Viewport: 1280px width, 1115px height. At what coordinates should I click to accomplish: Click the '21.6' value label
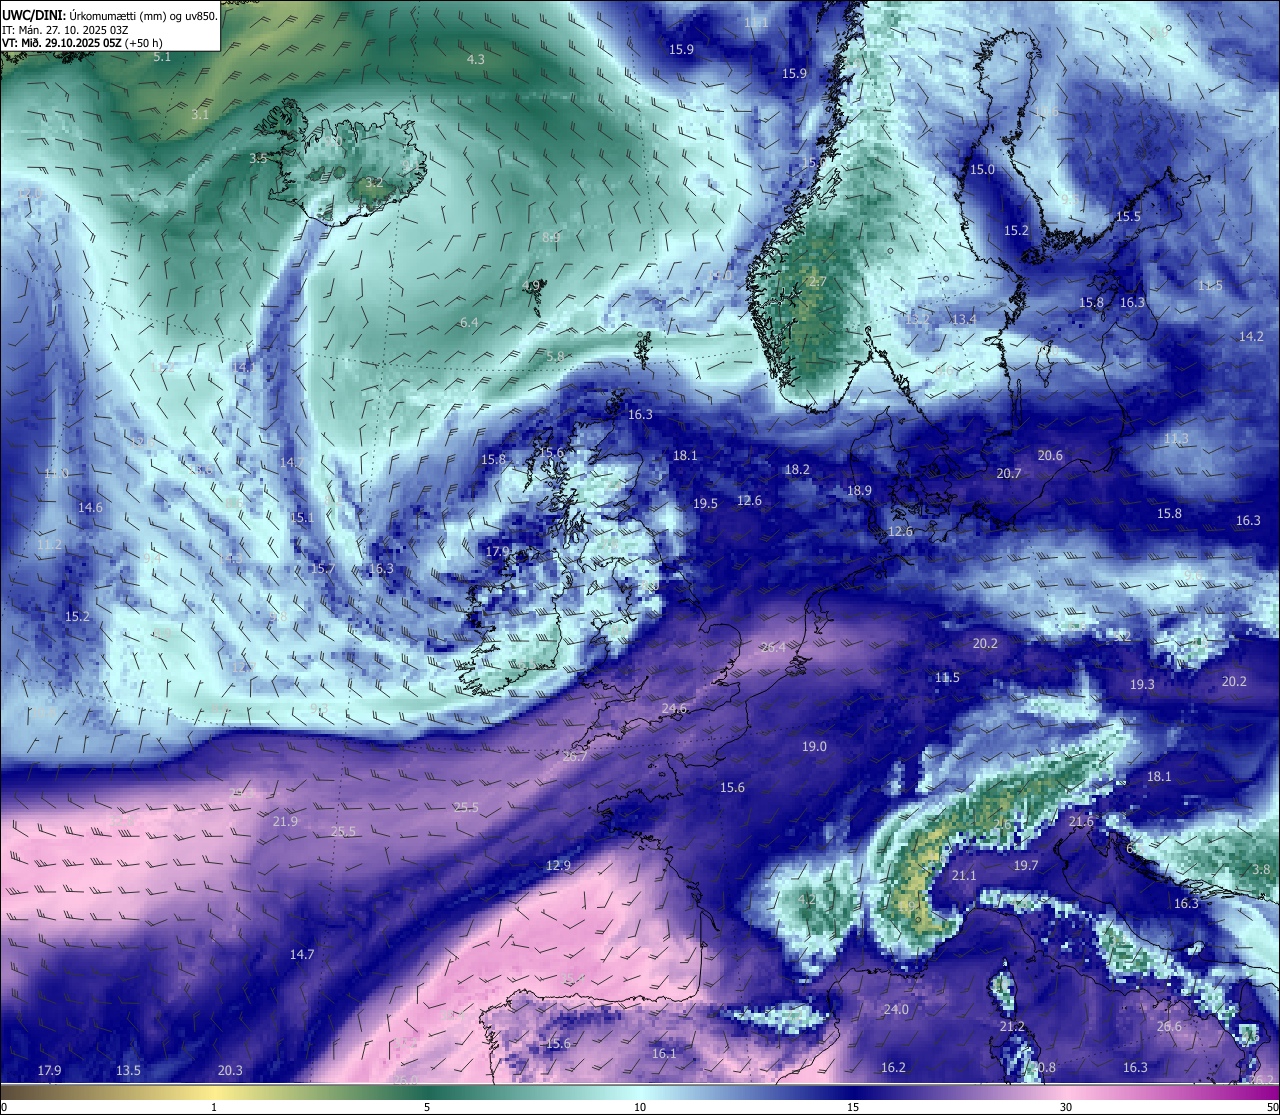(x=1082, y=822)
